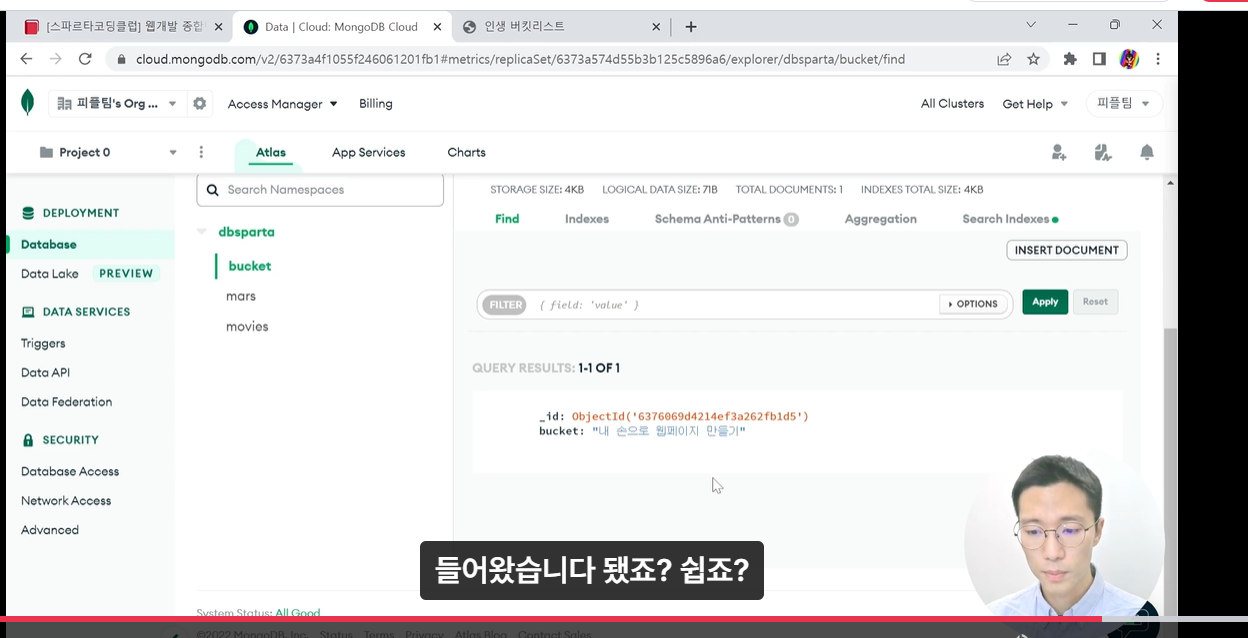Open browser extensions puzzle icon
The image size is (1248, 638).
[x=1070, y=59]
